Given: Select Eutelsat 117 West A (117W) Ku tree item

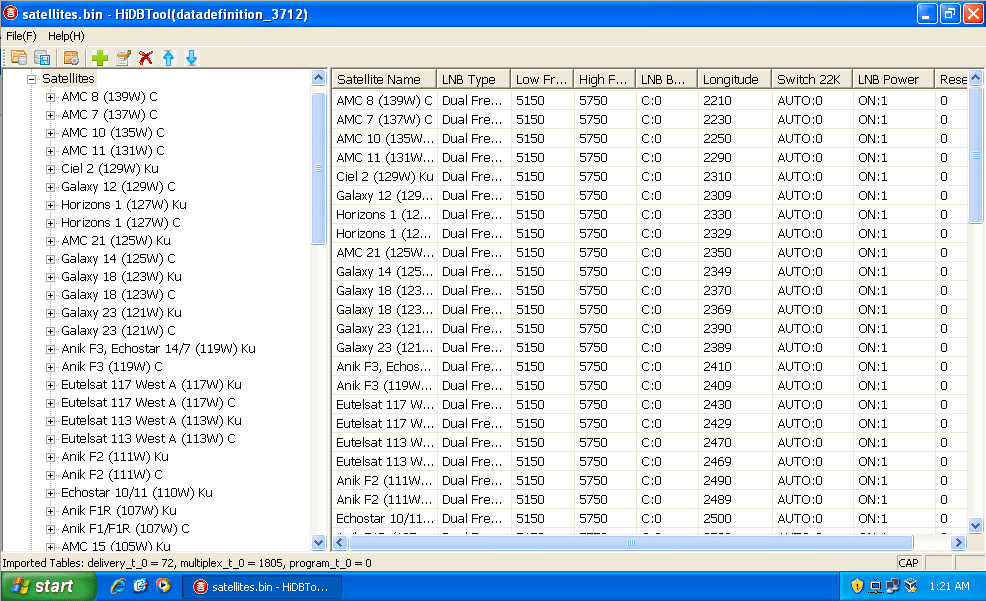Looking at the screenshot, I should point(152,385).
